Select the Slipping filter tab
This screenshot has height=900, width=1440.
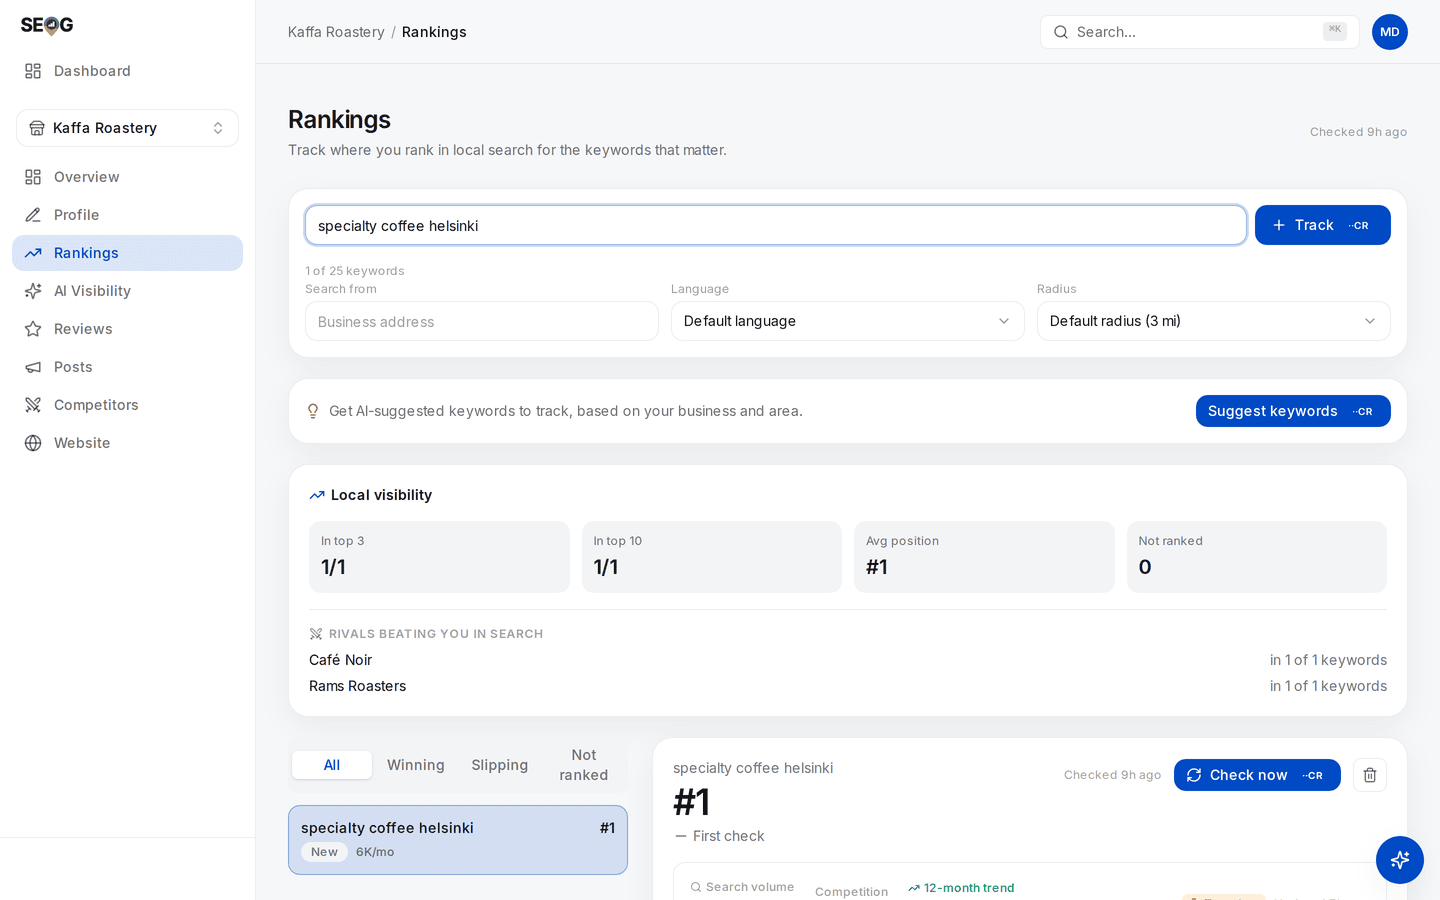tap(500, 765)
